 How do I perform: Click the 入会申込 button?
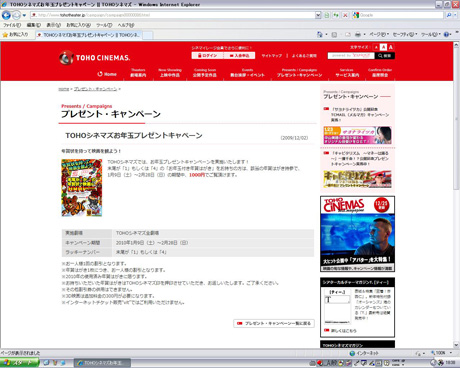click(239, 56)
